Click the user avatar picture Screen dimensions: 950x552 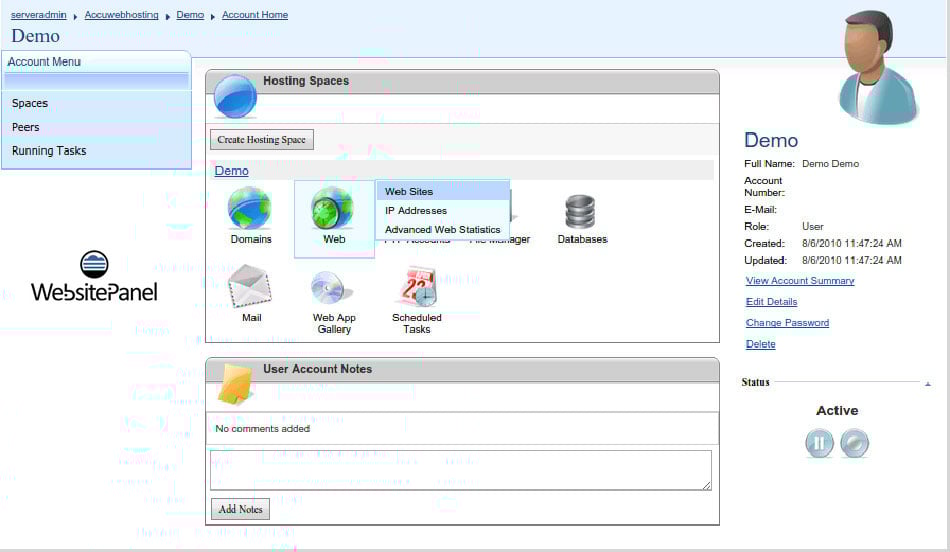click(x=878, y=65)
